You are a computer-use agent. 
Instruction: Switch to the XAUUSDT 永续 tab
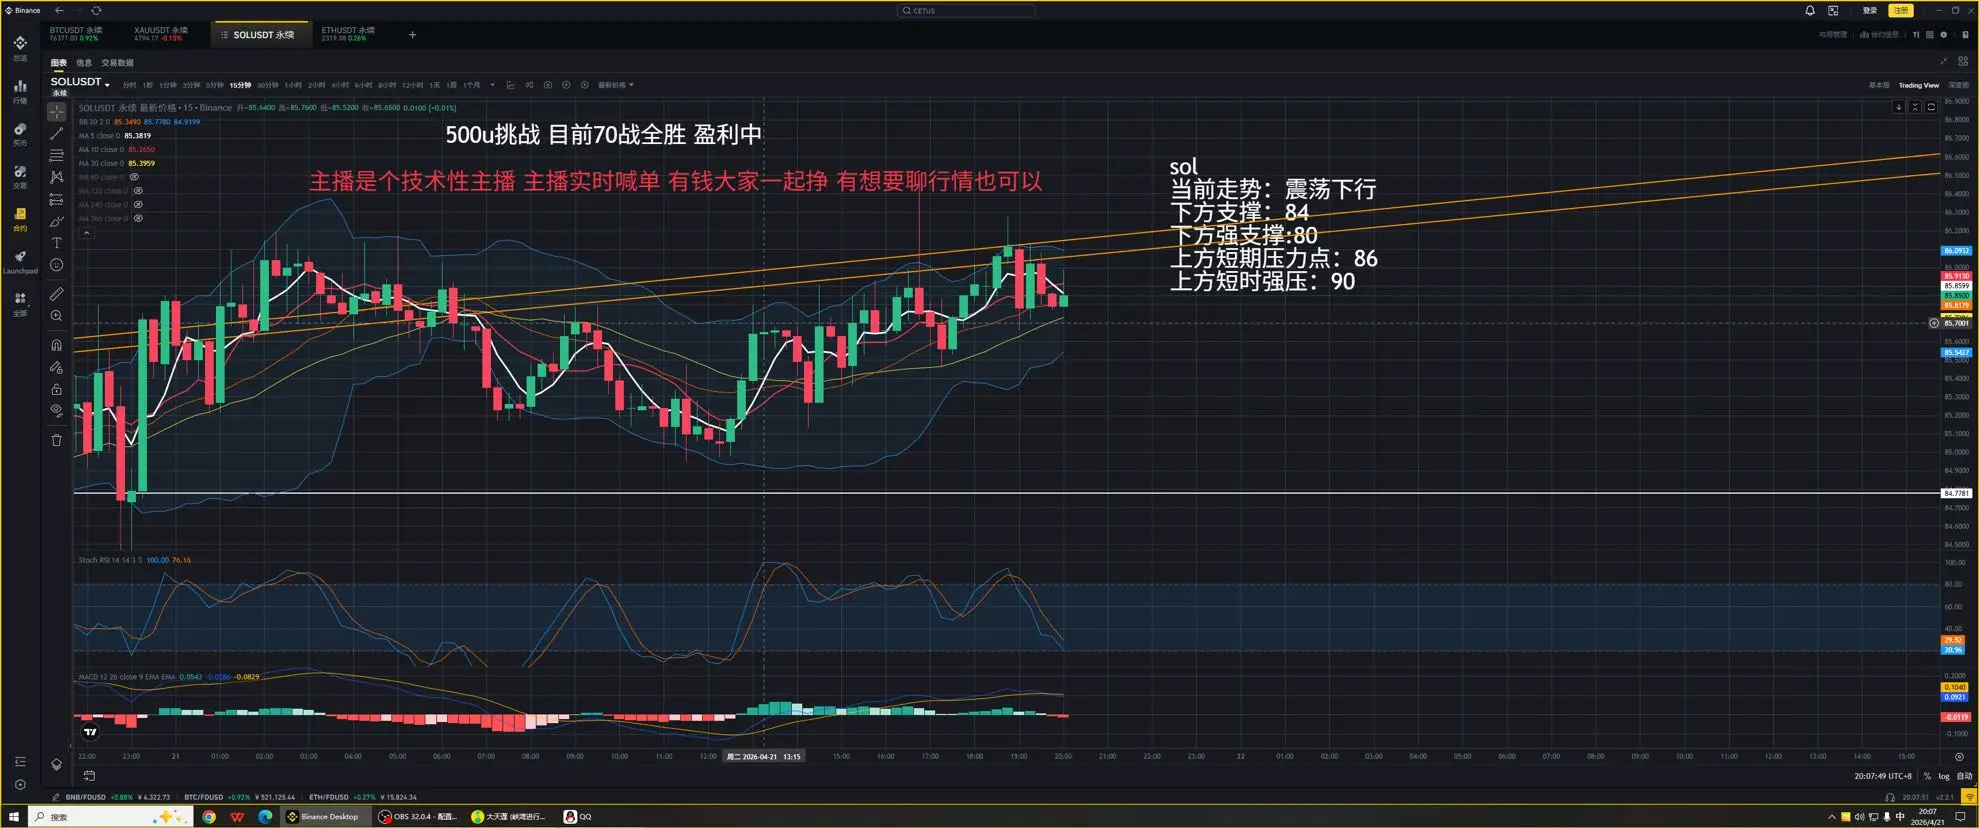[160, 34]
